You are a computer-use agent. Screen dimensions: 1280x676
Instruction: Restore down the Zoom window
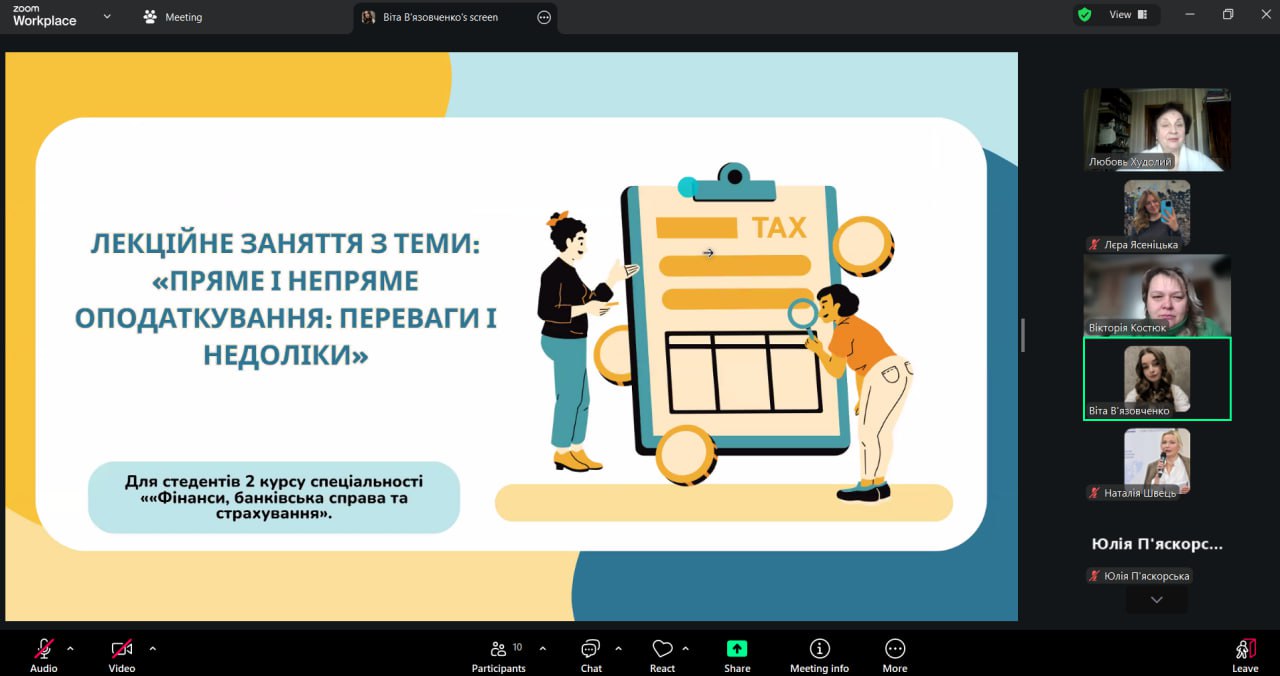tap(1228, 15)
